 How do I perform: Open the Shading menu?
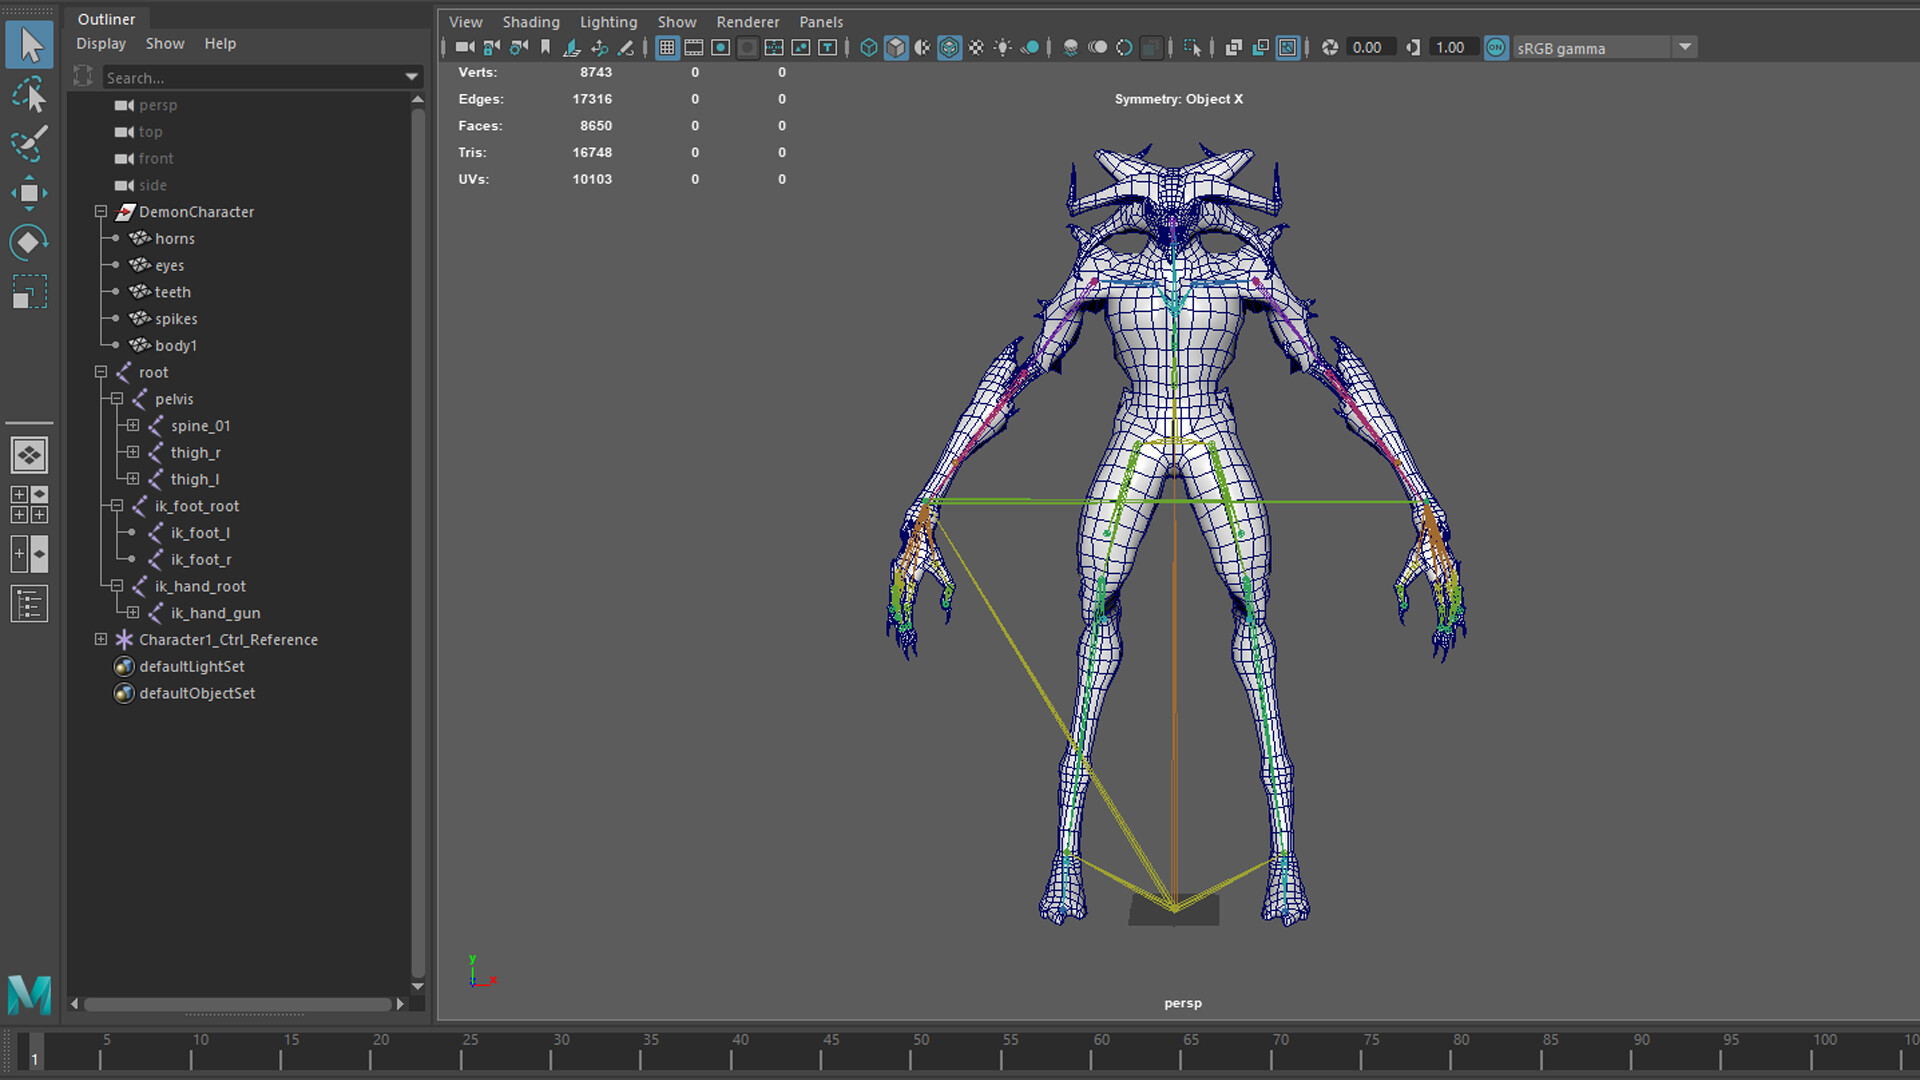531,21
